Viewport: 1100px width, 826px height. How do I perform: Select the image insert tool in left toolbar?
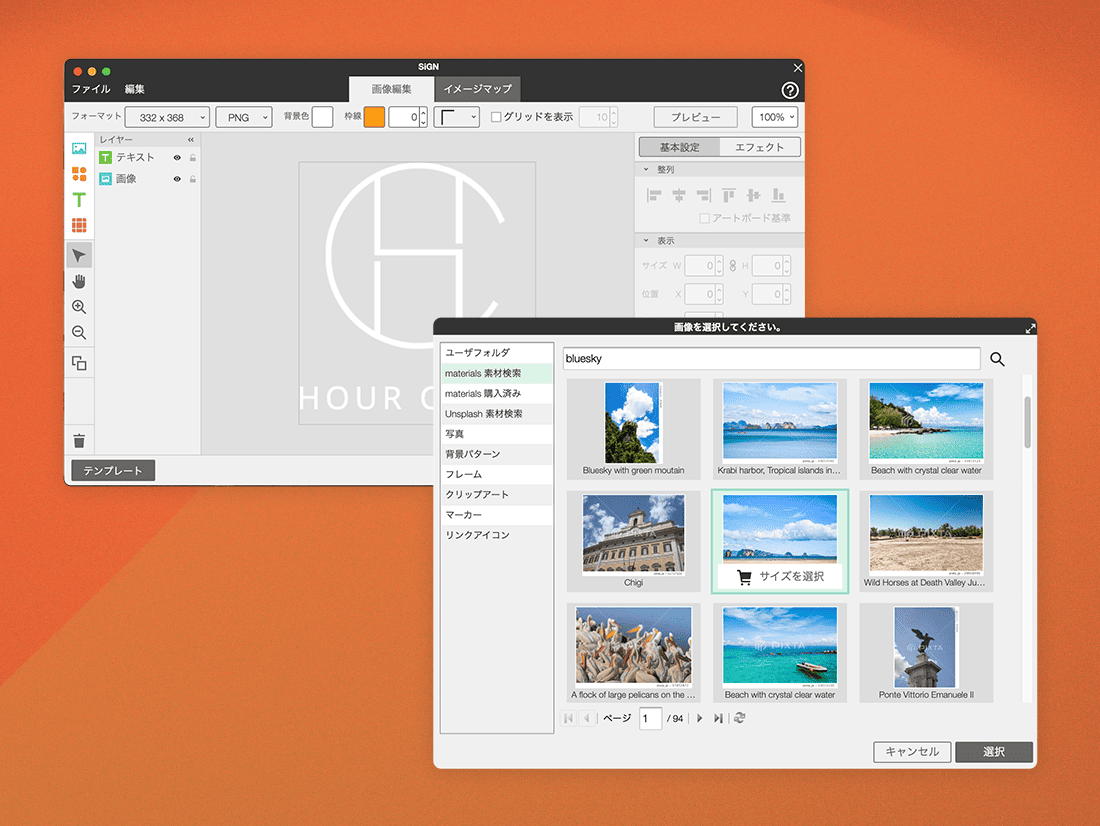[79, 149]
